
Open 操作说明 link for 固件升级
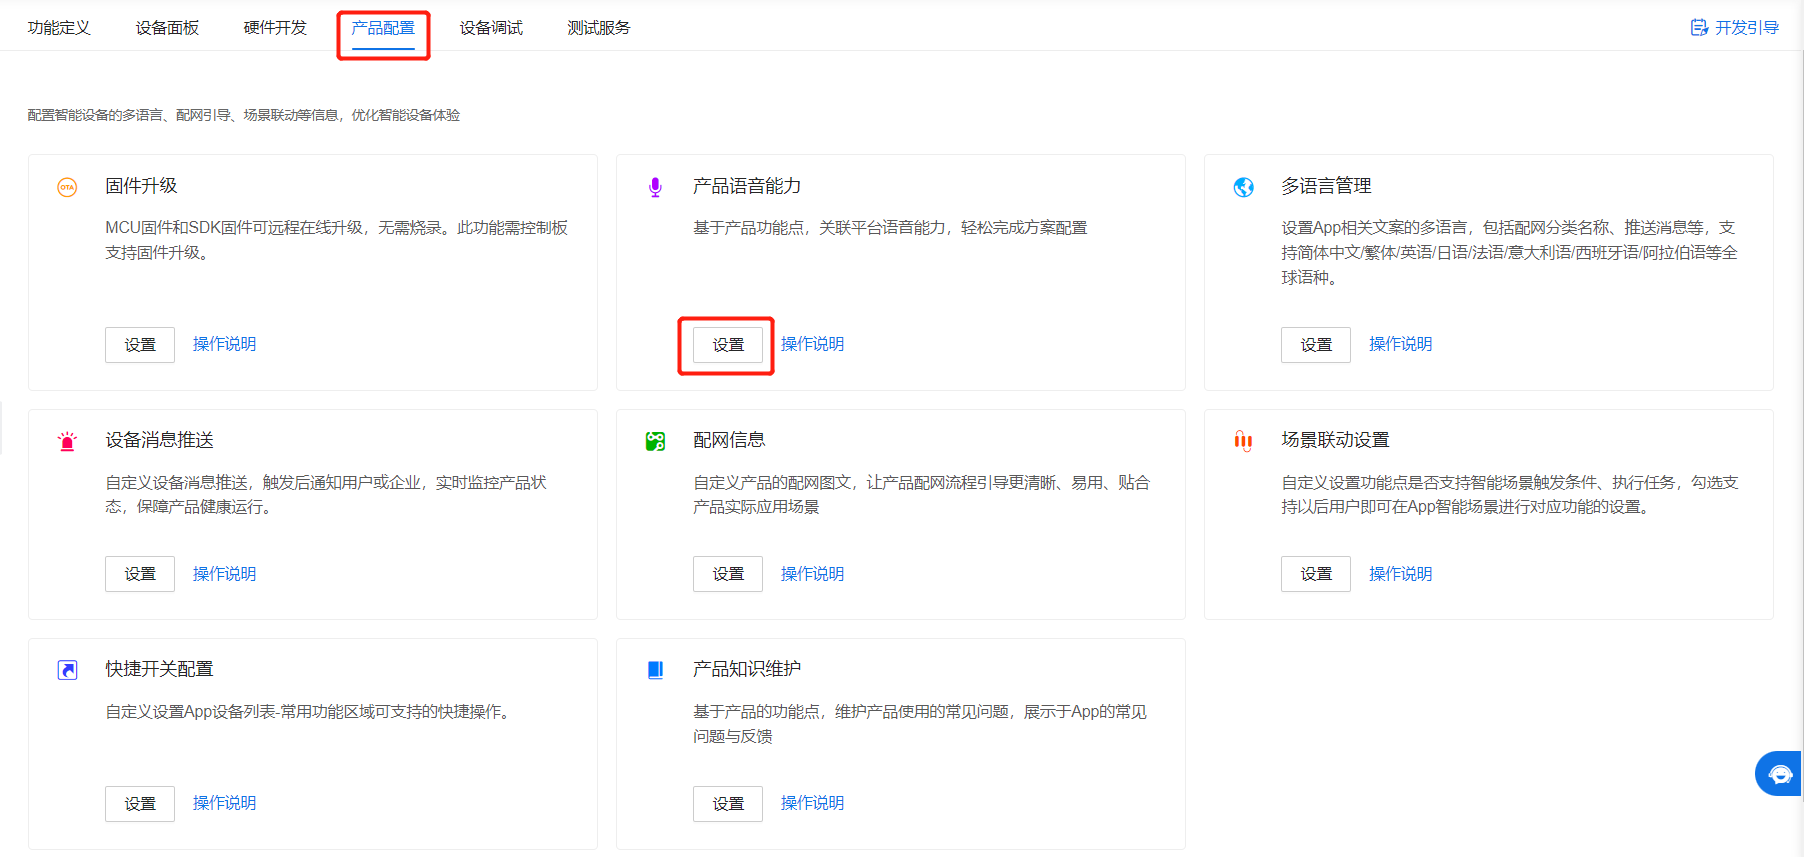[x=224, y=344]
